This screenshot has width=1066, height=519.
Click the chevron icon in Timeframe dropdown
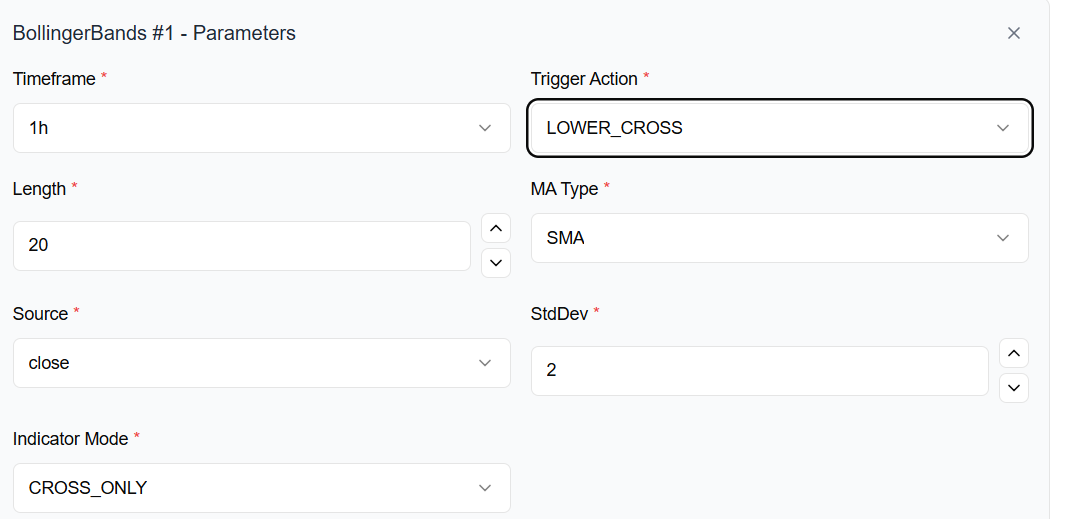[485, 128]
